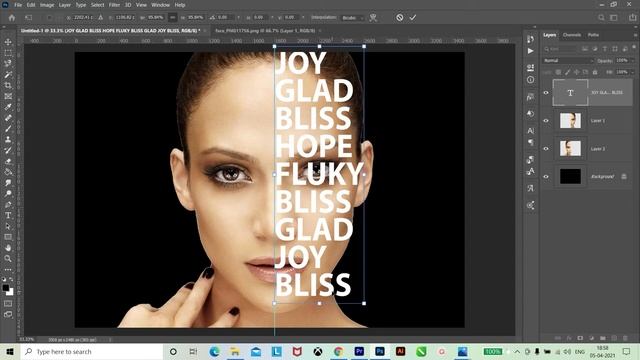Switch to warp mode icon

click(373, 18)
